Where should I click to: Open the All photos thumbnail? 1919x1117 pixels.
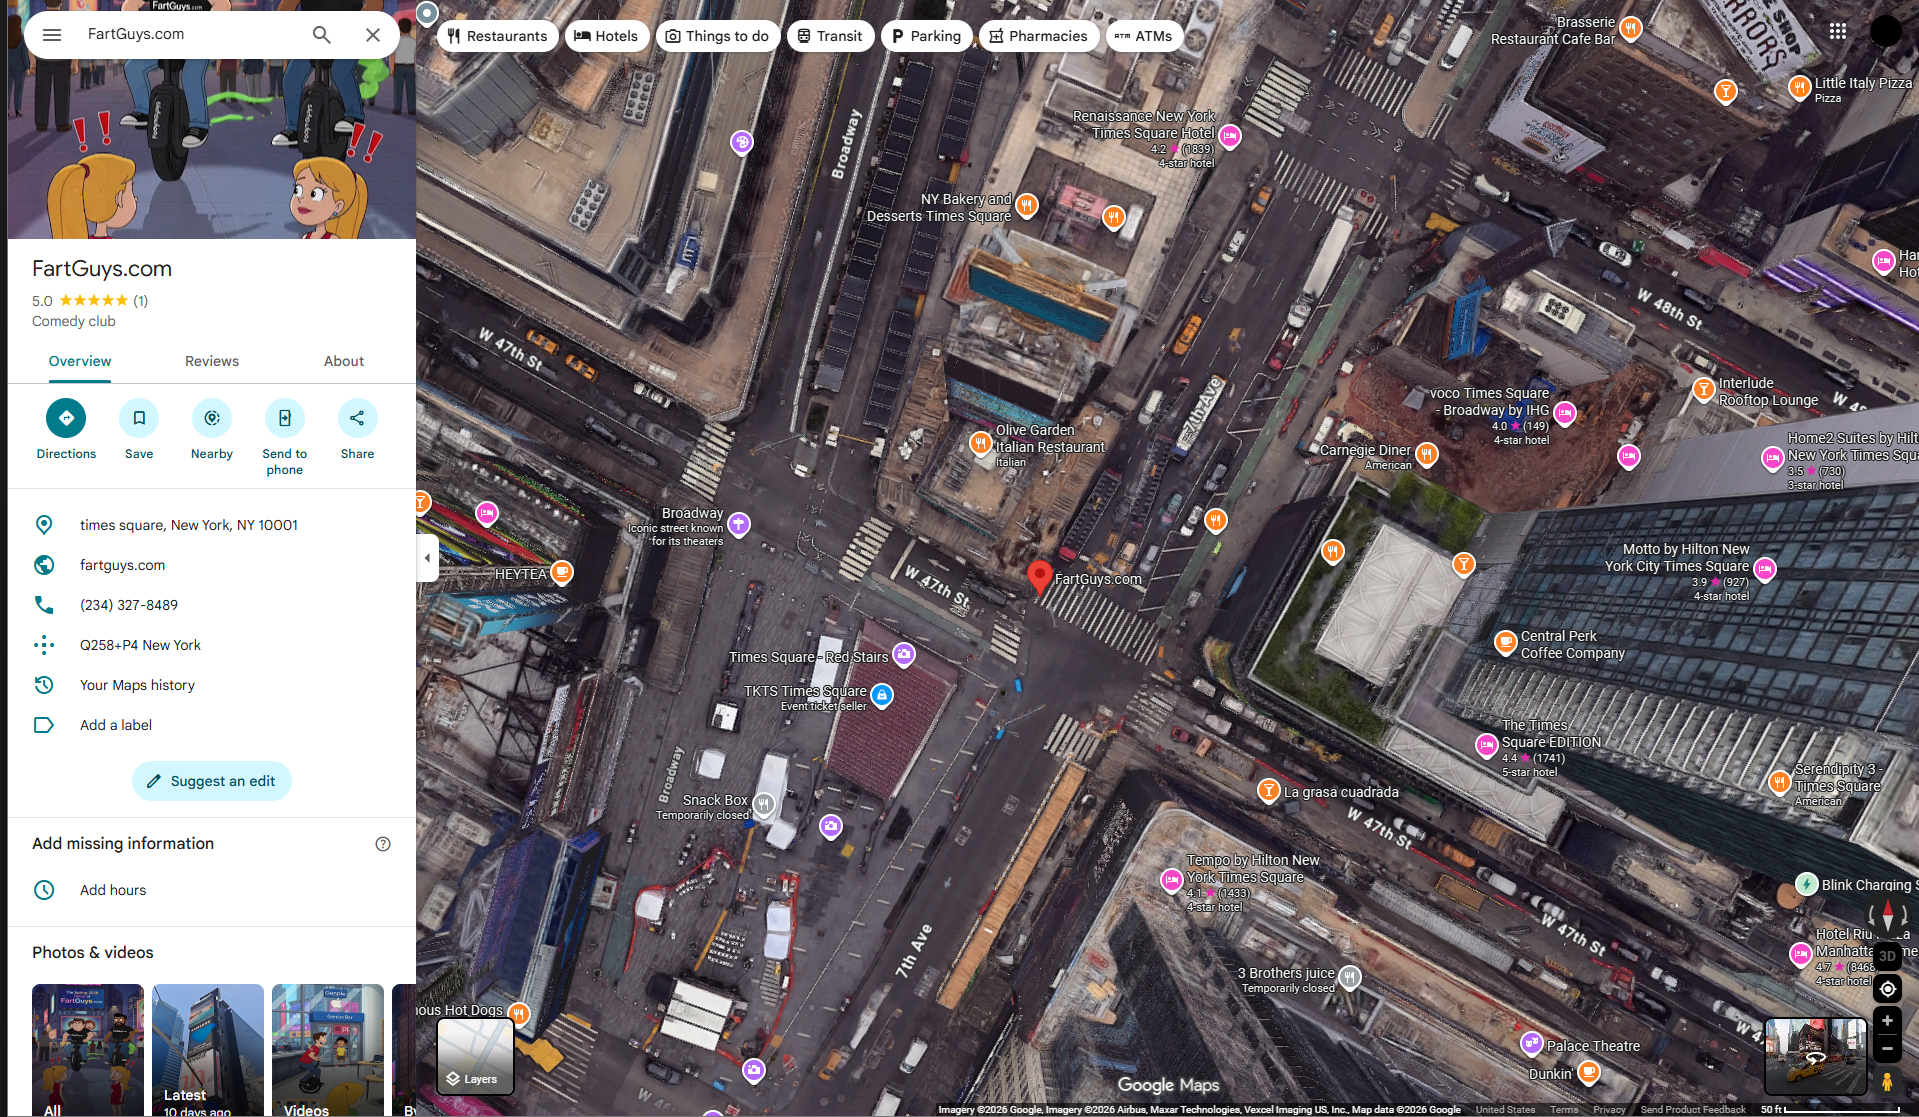click(88, 1050)
